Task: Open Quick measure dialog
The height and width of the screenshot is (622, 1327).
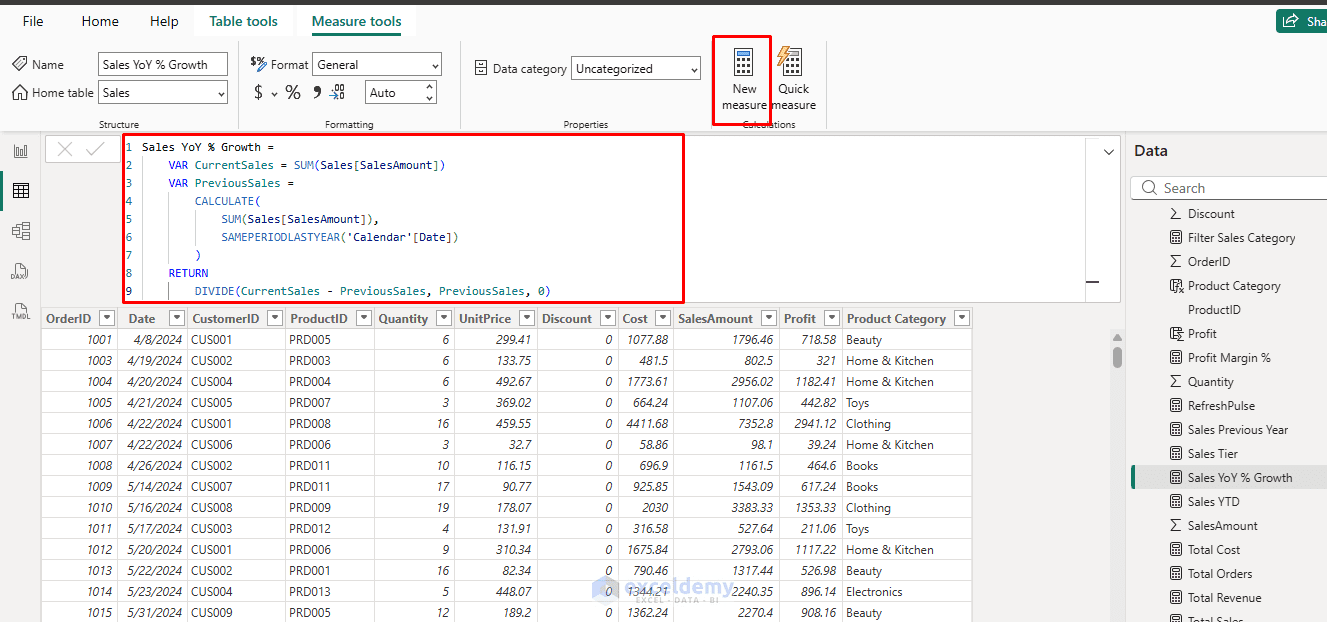Action: 793,79
